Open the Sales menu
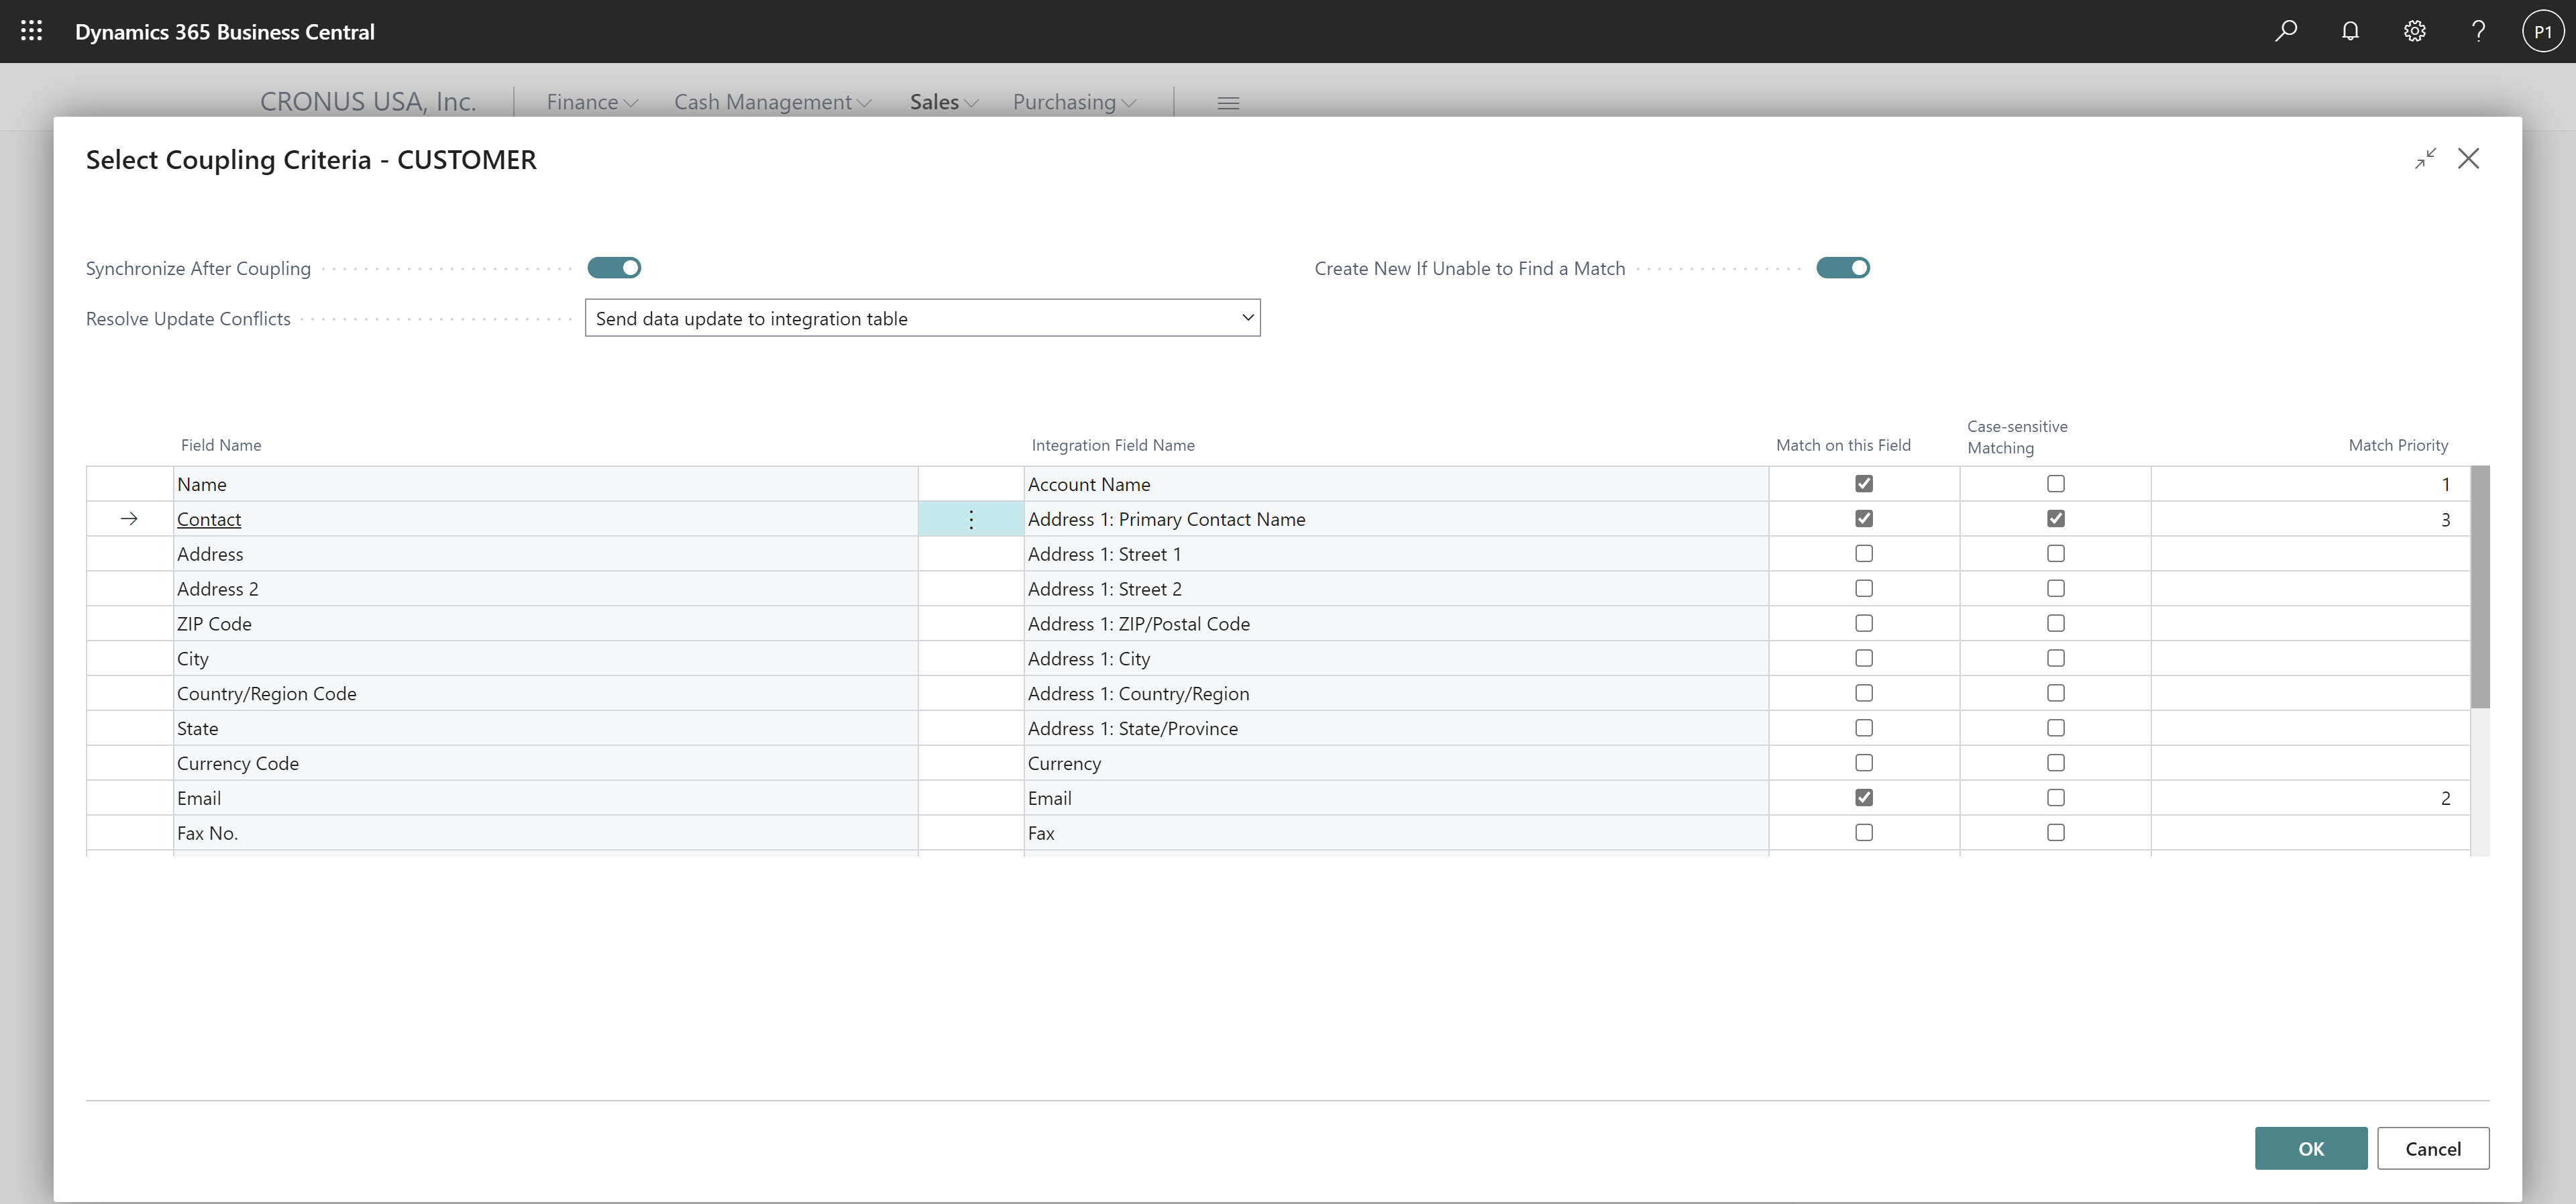 [x=943, y=102]
